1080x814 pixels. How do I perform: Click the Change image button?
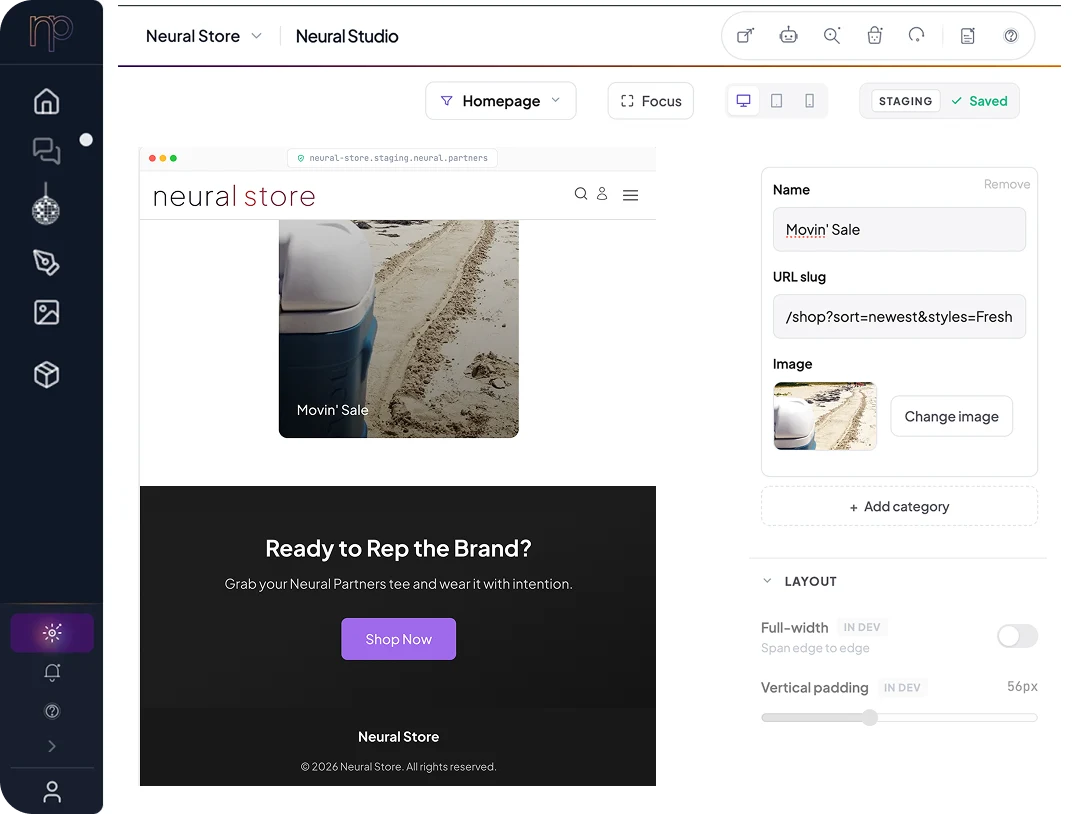click(x=951, y=416)
